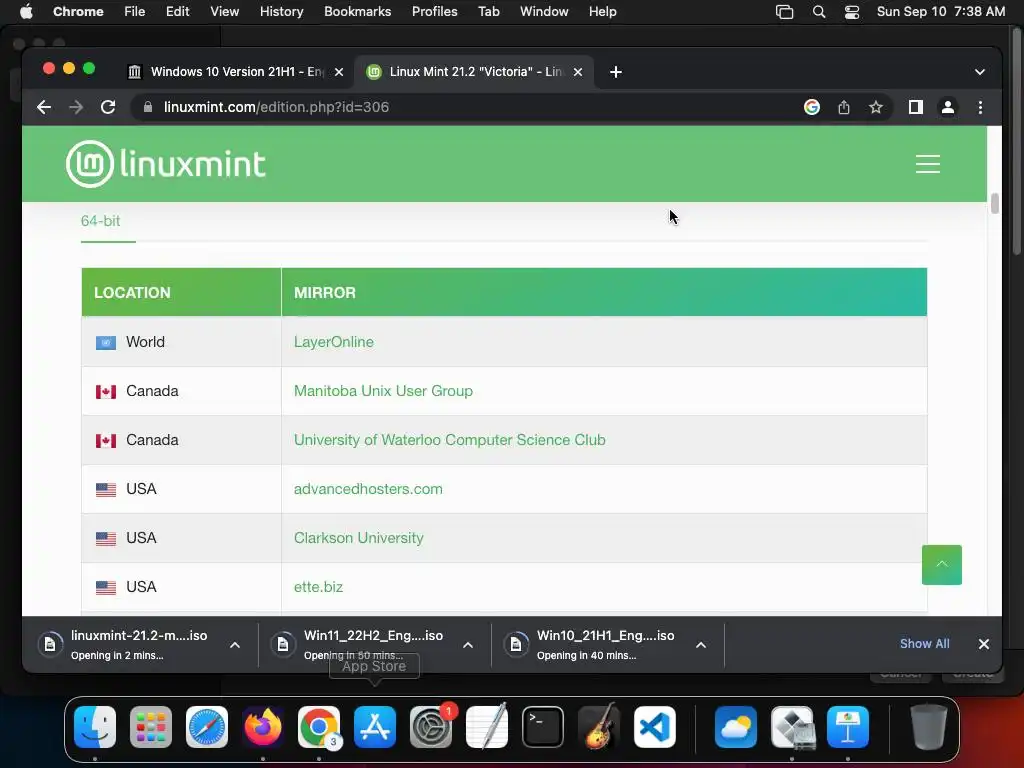The width and height of the screenshot is (1024, 768).
Task: Open the Chrome profile menu
Action: (948, 107)
